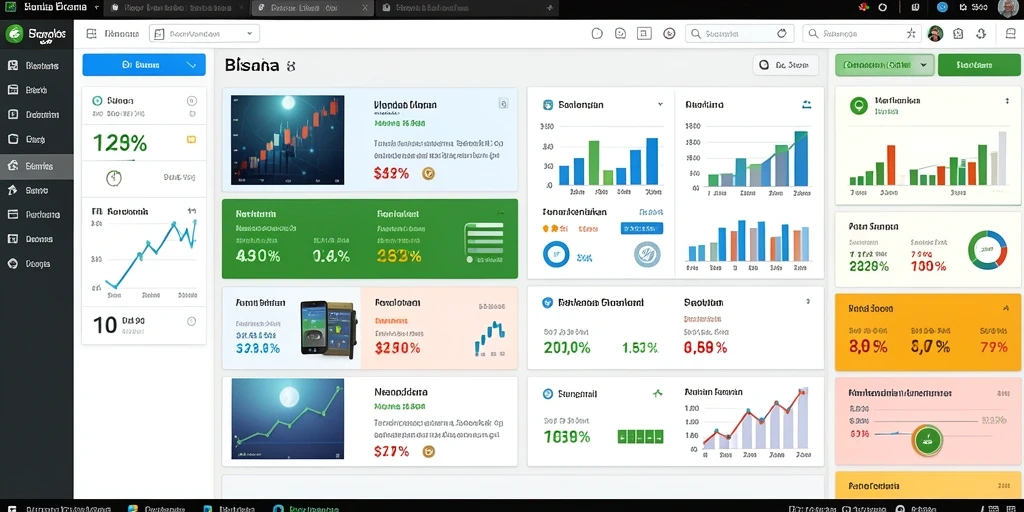Click the recycle arrows icon in the toolbar
Screen dimensions: 1024x512
(x=981, y=34)
